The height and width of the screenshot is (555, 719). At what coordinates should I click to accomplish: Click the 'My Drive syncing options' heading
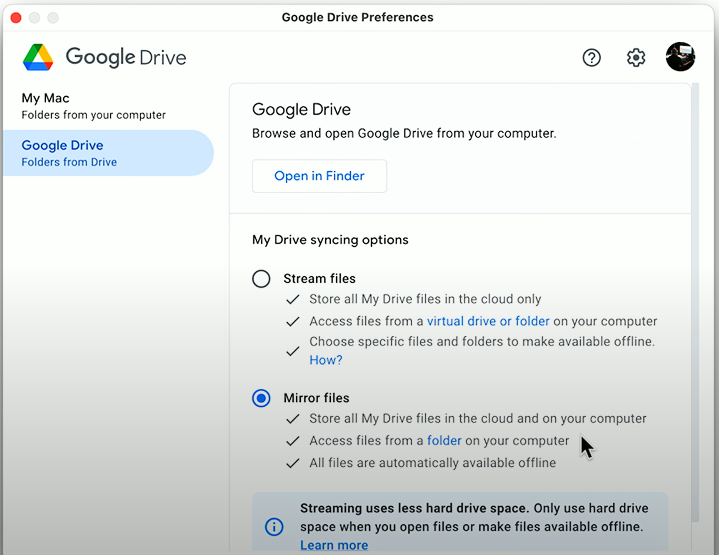coord(330,240)
